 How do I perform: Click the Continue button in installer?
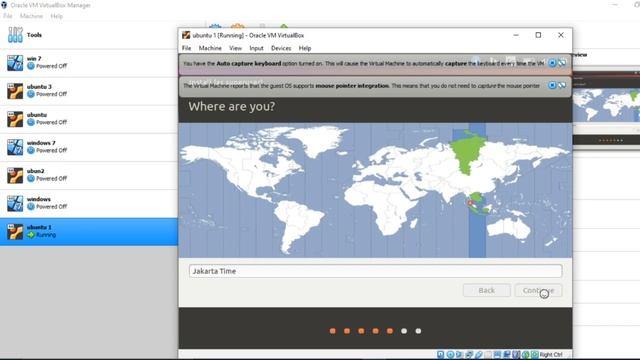pos(538,290)
